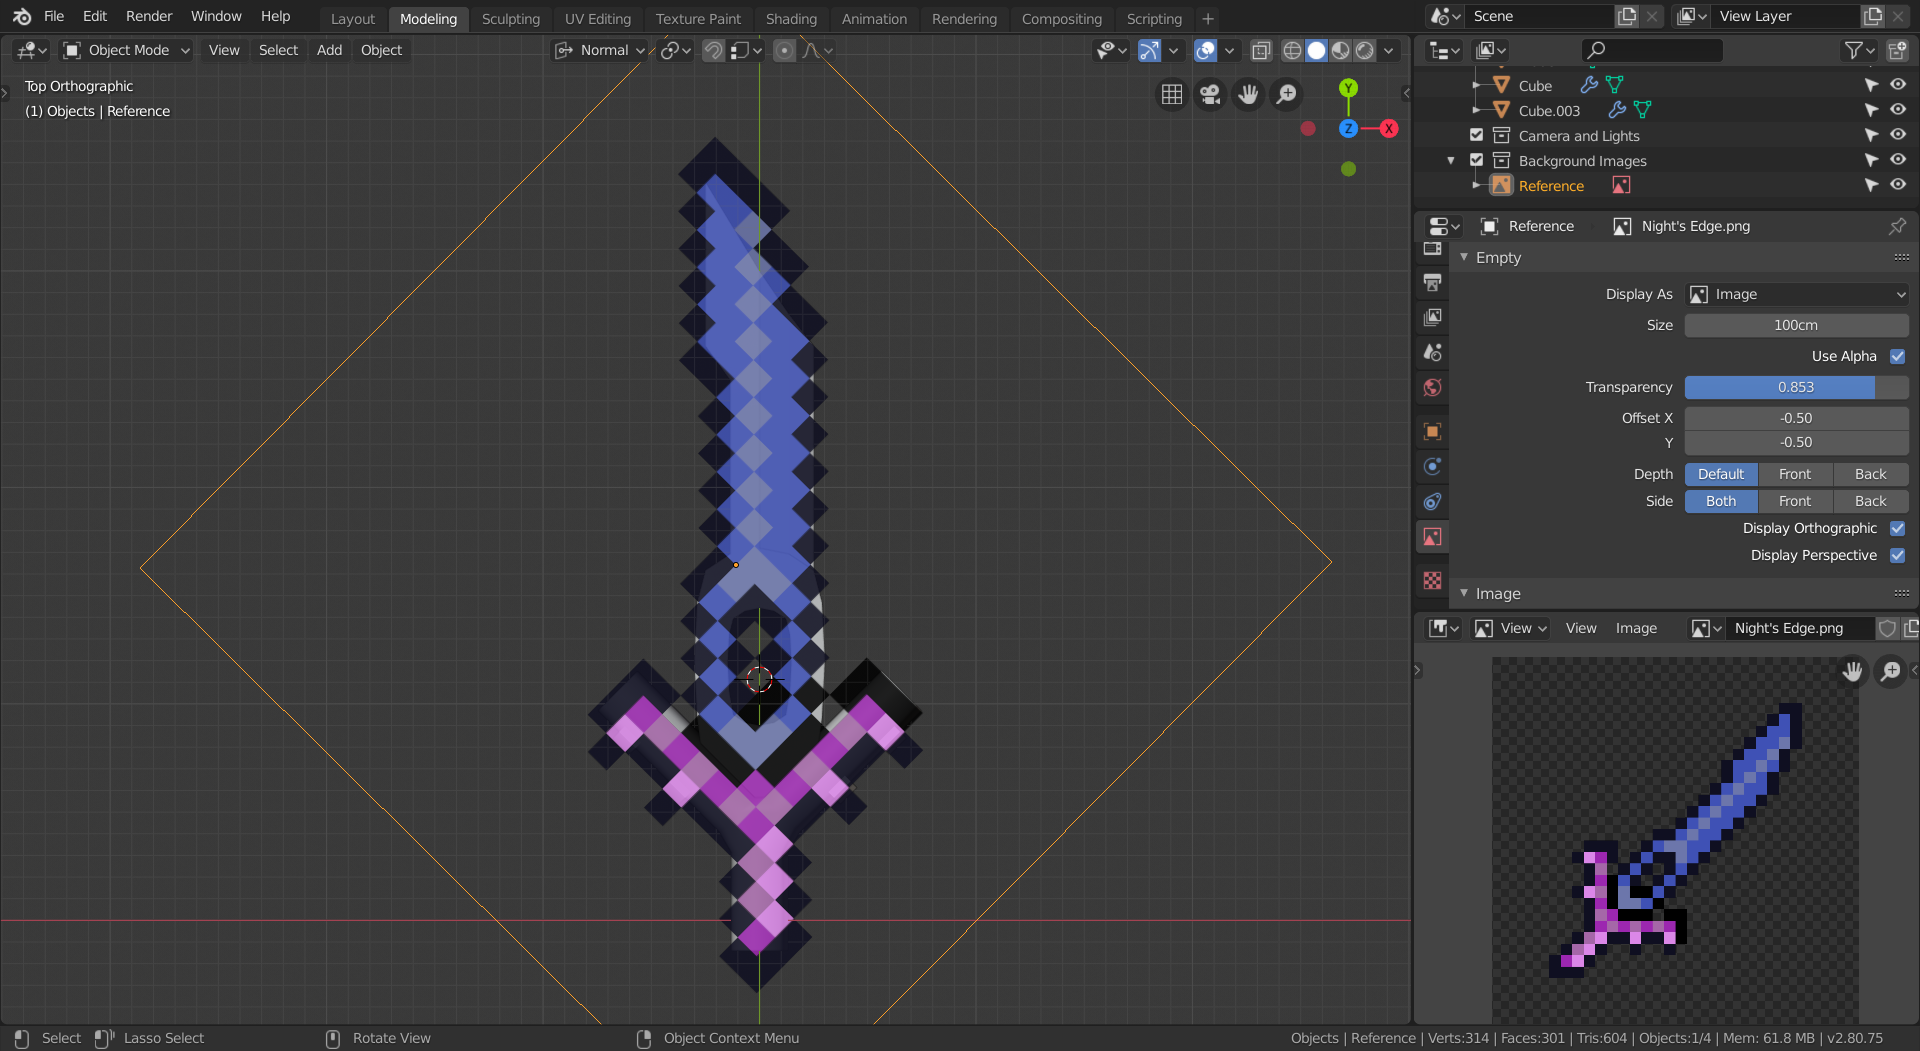
Task: Set Side to Back
Action: click(x=1871, y=502)
